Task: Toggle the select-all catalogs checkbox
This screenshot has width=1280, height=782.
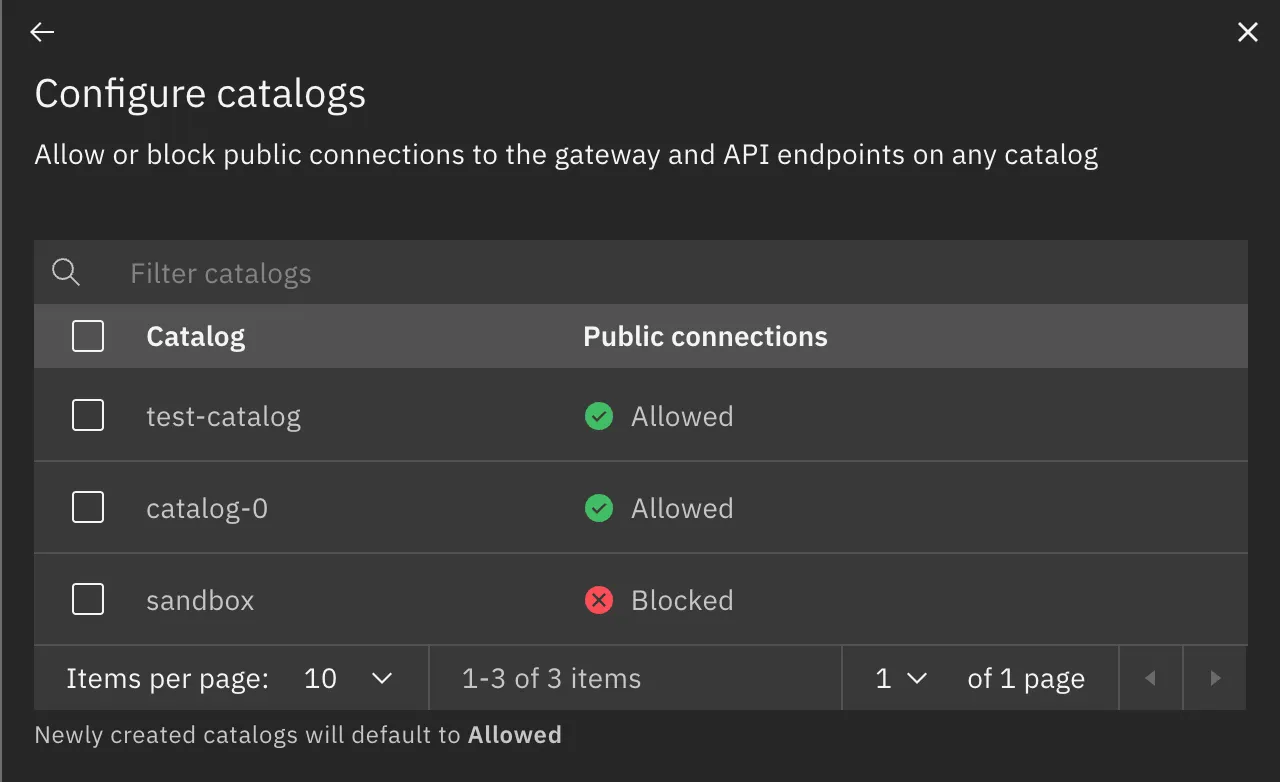Action: (88, 336)
